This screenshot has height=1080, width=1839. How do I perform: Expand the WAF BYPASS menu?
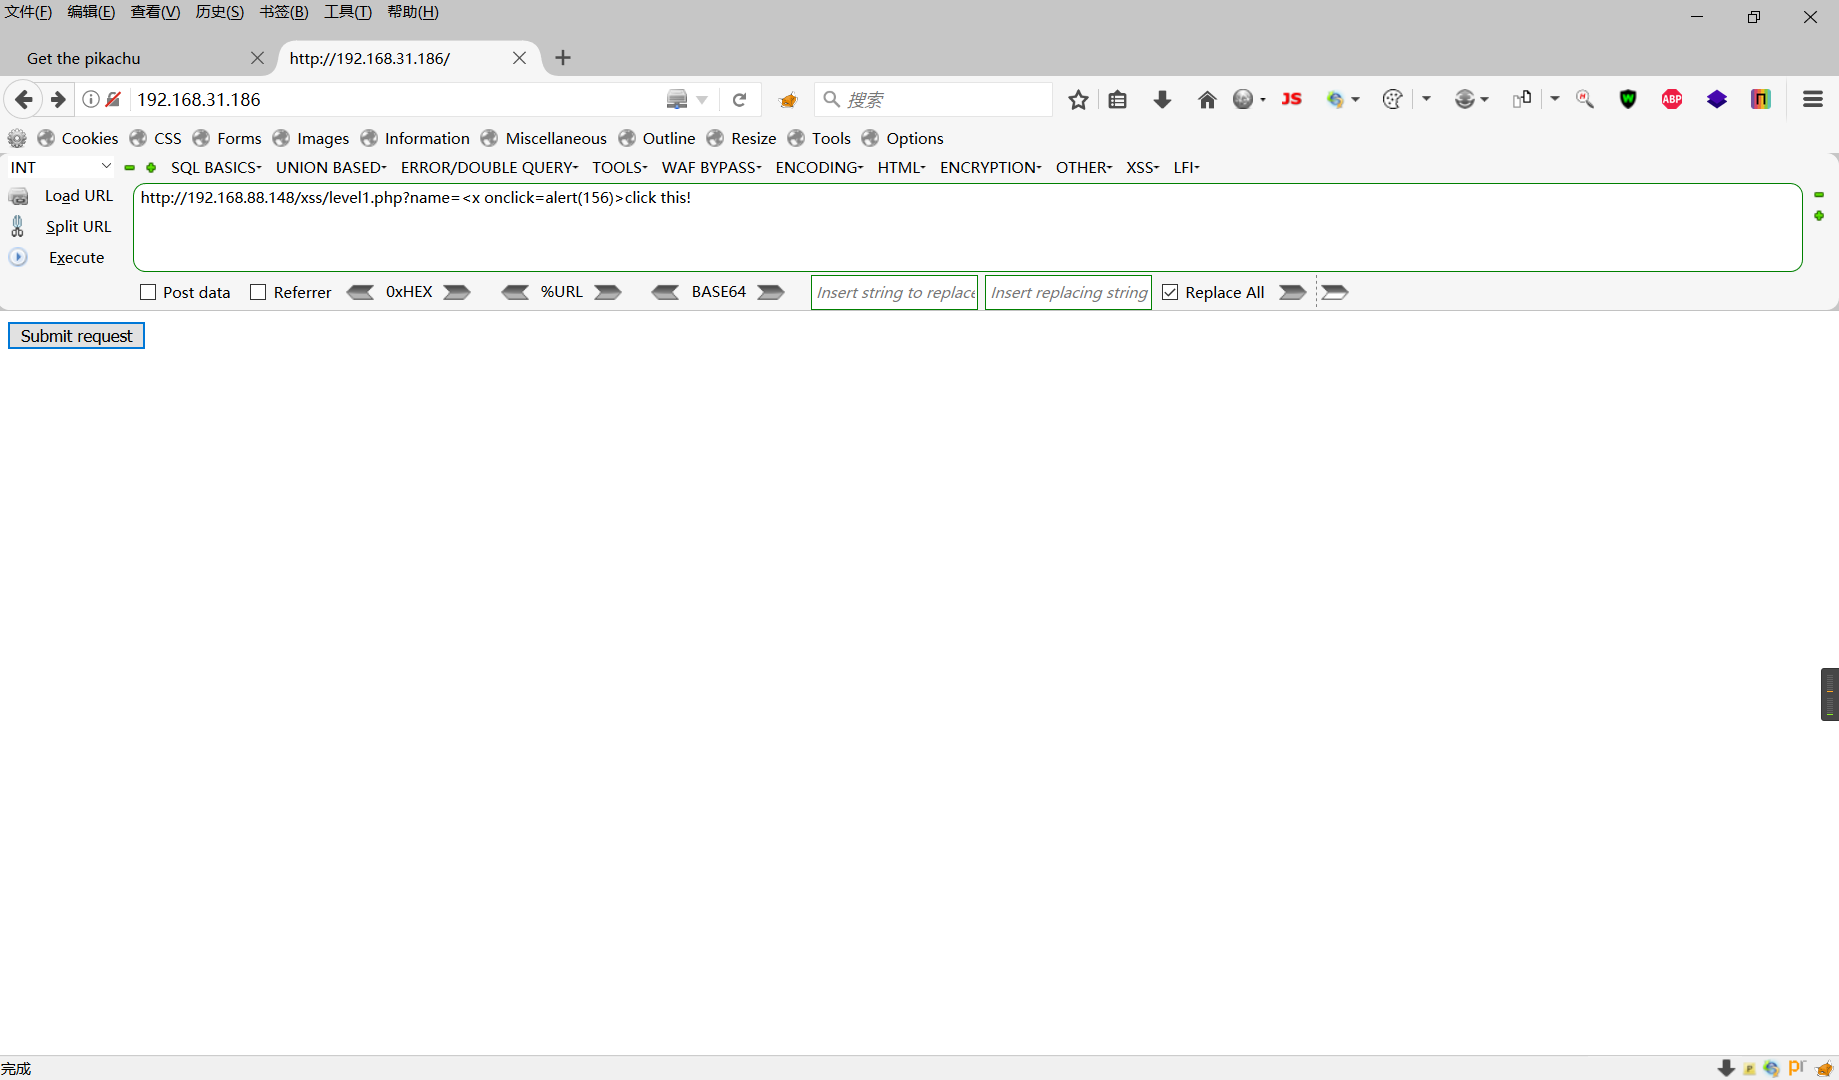pos(711,167)
